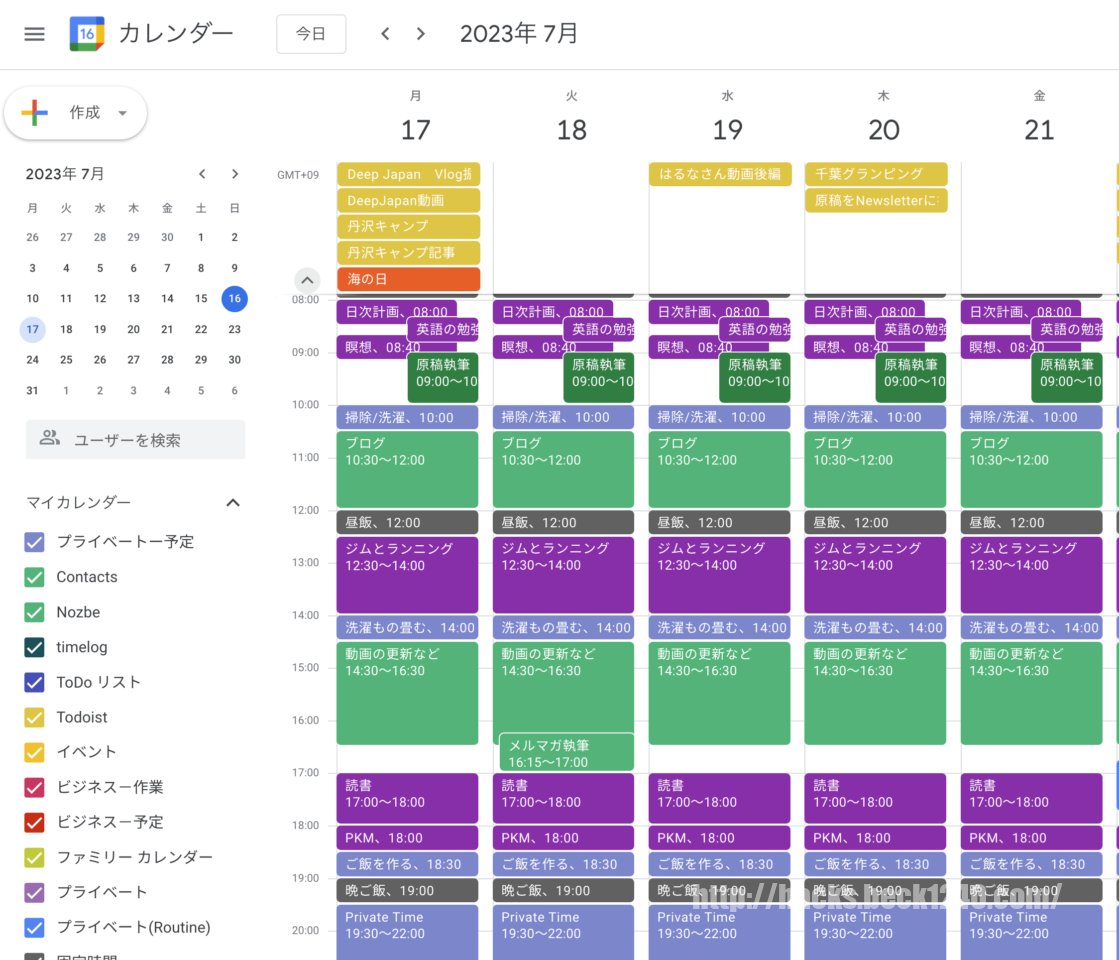The width and height of the screenshot is (1119, 960).
Task: Open Friday 21 day header
Action: (x=1039, y=130)
